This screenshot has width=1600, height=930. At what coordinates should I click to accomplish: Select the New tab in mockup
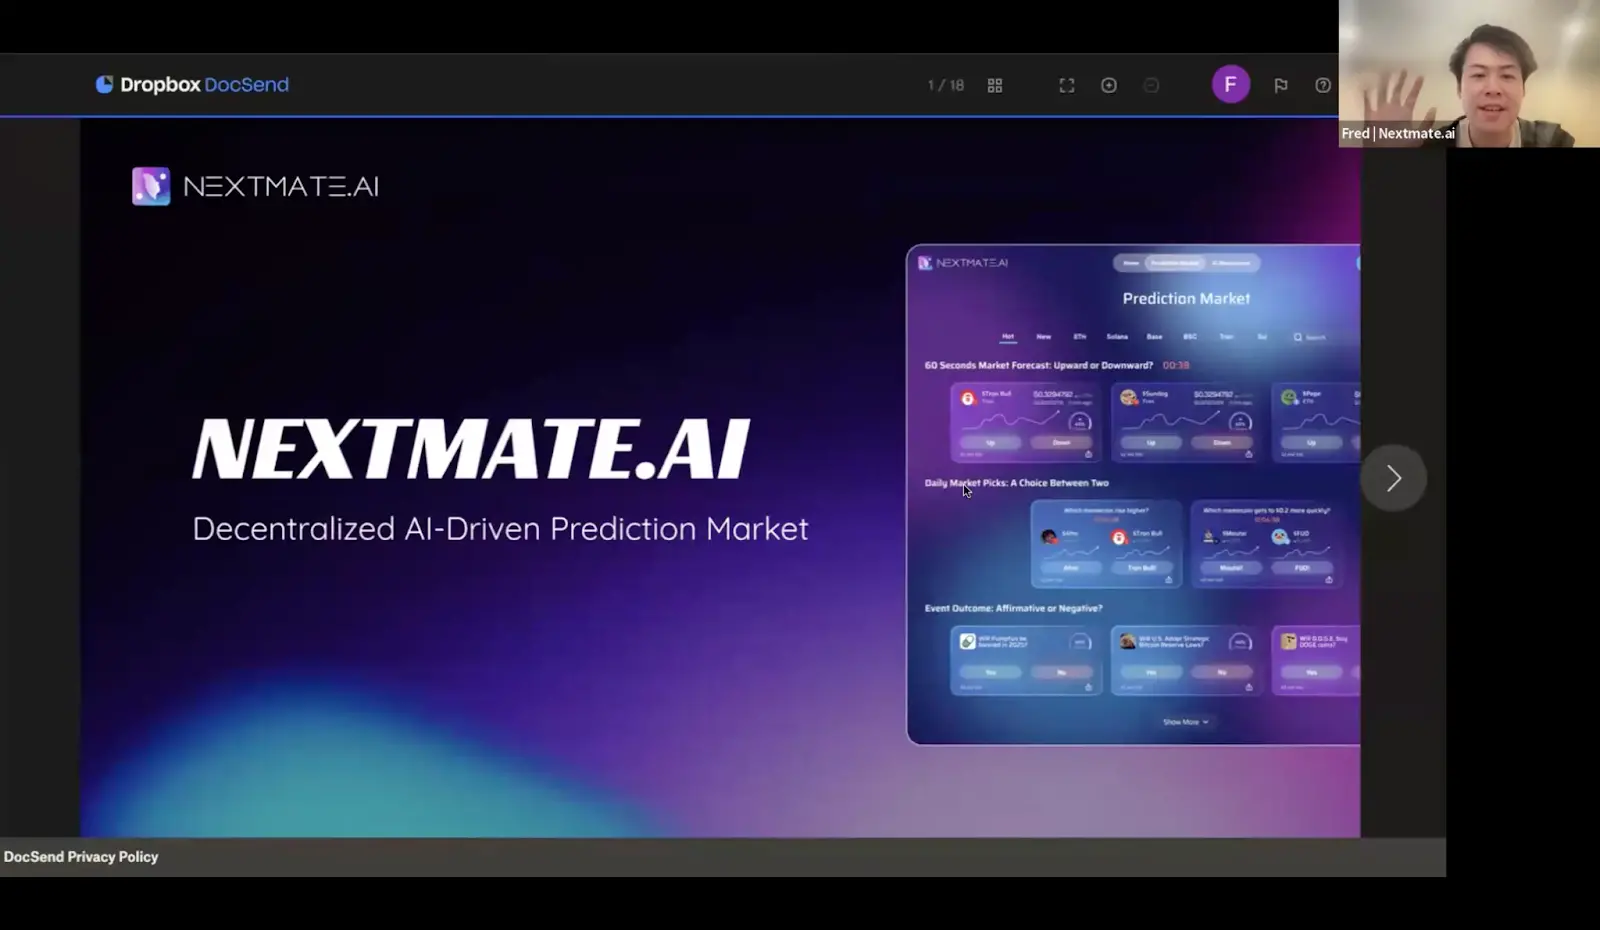[1044, 337]
